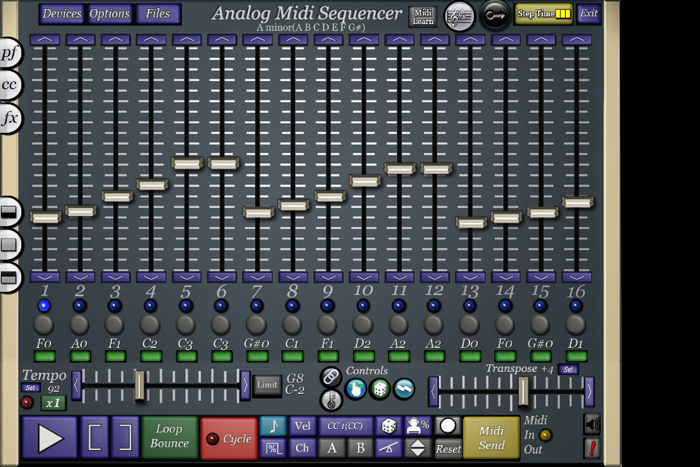Image resolution: width=700 pixels, height=467 pixels.
Task: Toggle the Cycle mode button
Action: [229, 438]
